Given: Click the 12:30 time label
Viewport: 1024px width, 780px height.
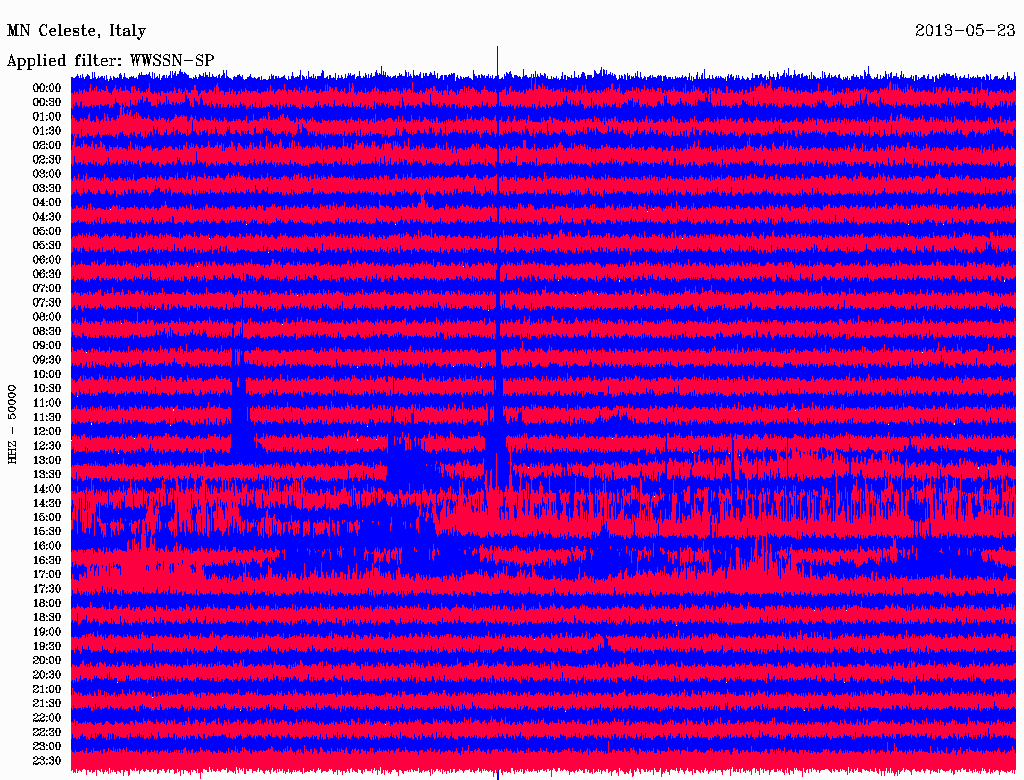Looking at the screenshot, I should (47, 446).
